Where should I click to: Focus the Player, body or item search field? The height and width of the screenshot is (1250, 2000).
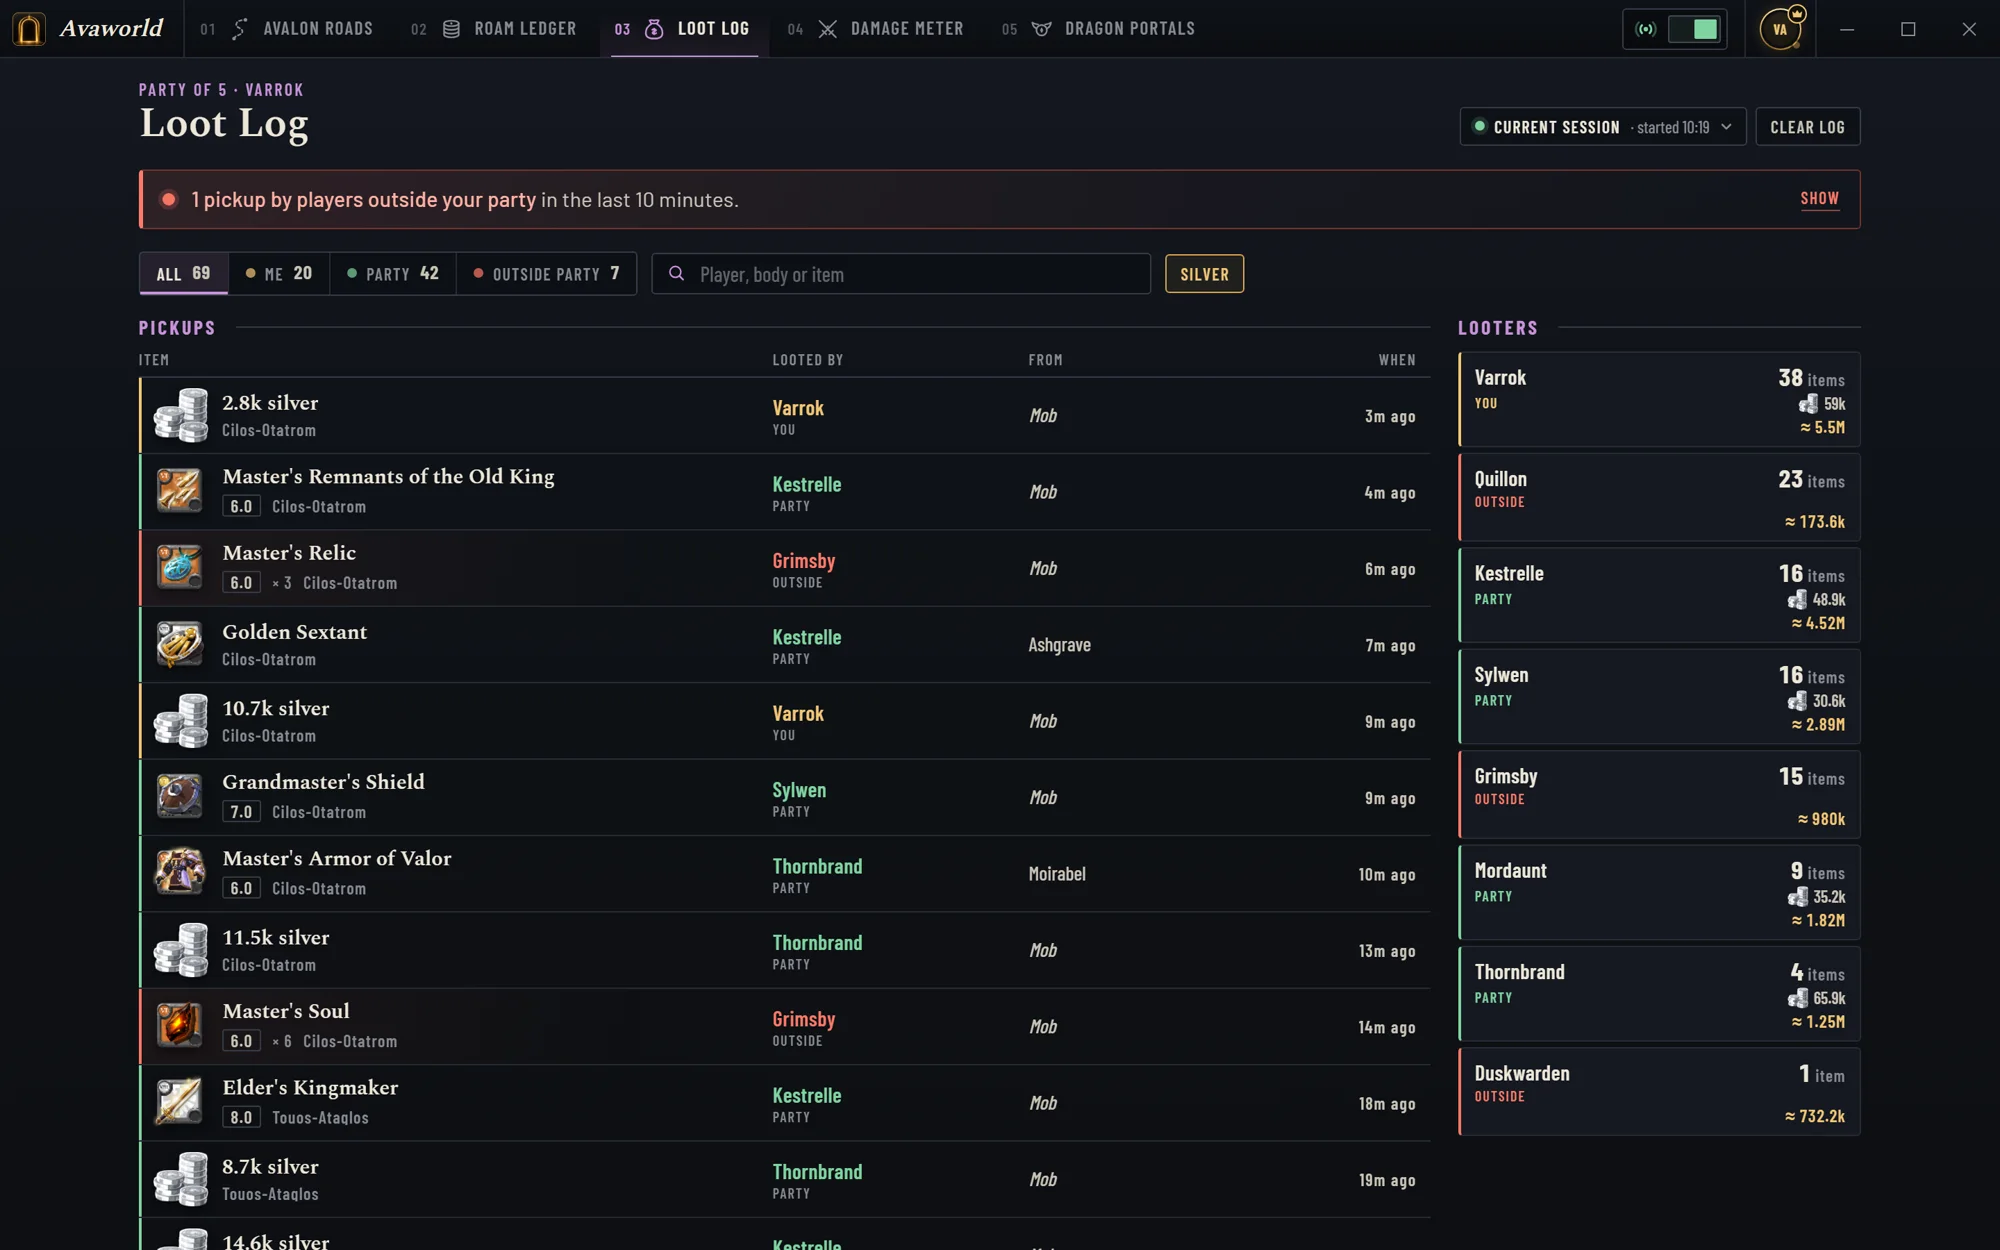(x=901, y=274)
